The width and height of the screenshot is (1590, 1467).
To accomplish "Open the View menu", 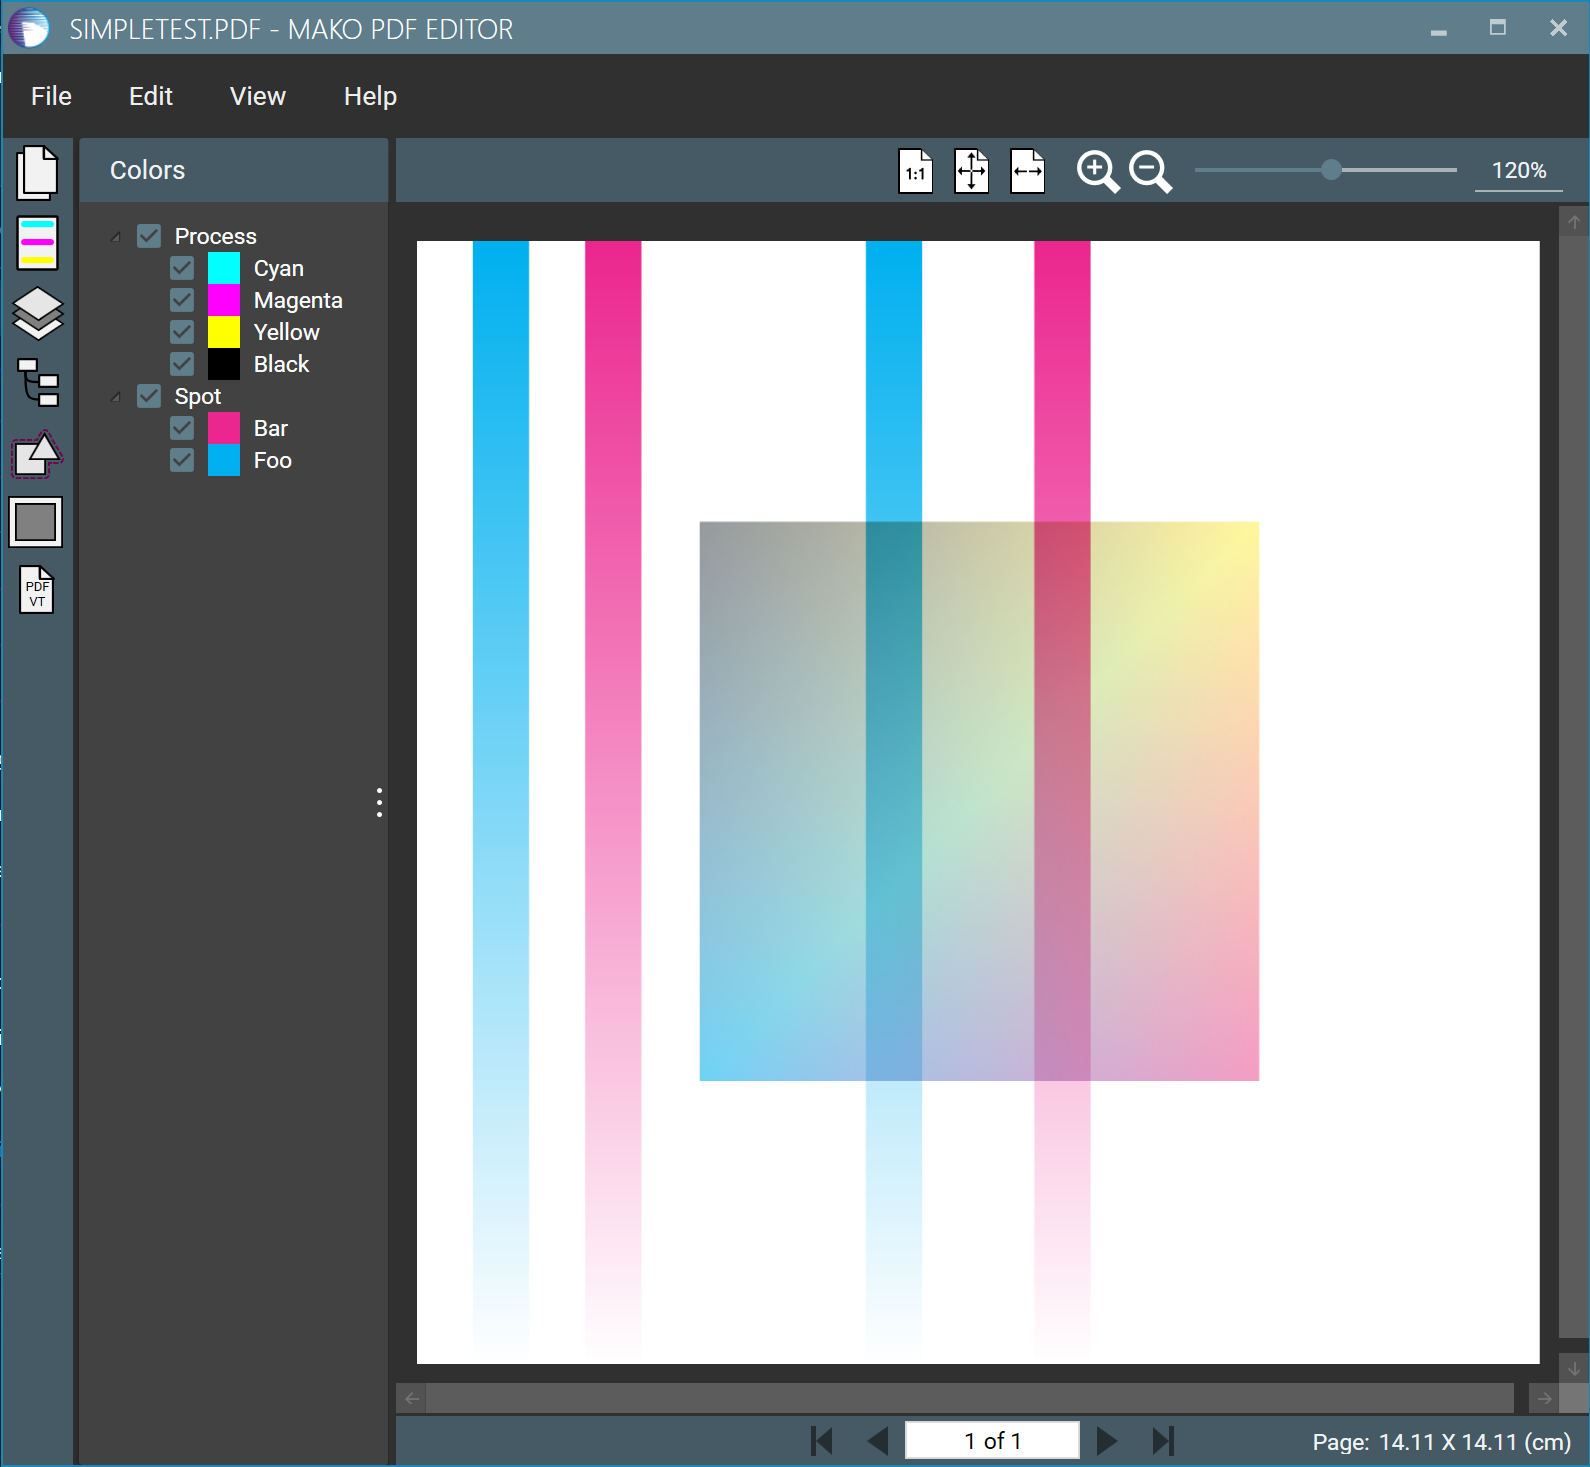I will 257,96.
